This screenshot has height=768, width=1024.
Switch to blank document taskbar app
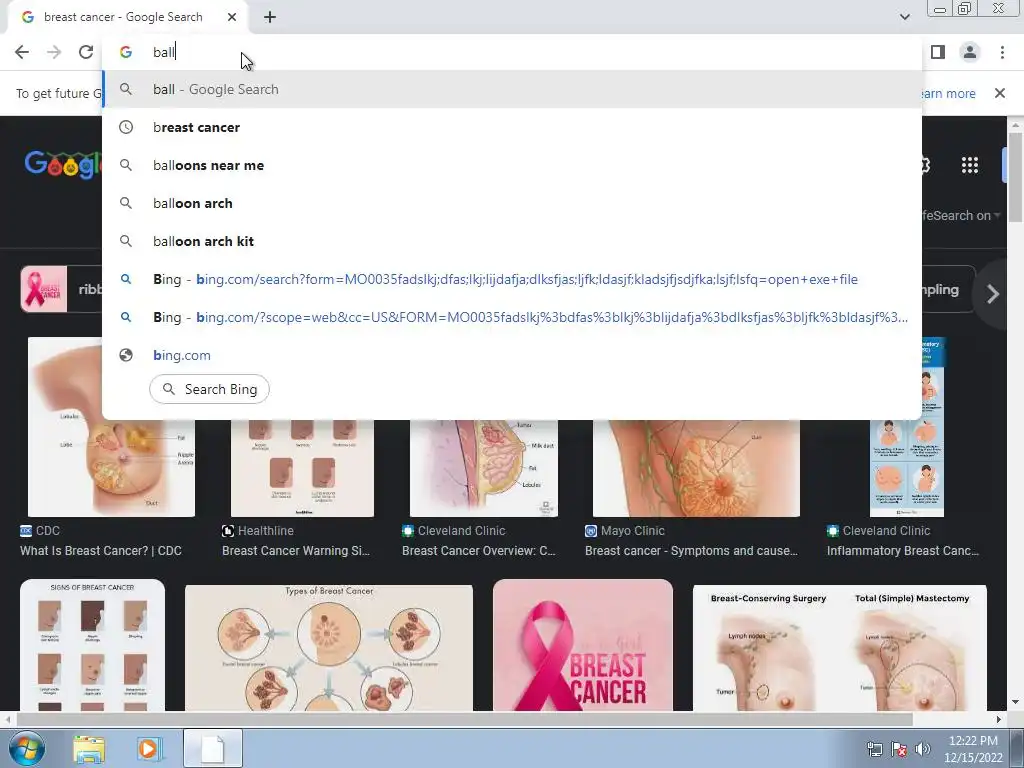pyautogui.click(x=213, y=748)
